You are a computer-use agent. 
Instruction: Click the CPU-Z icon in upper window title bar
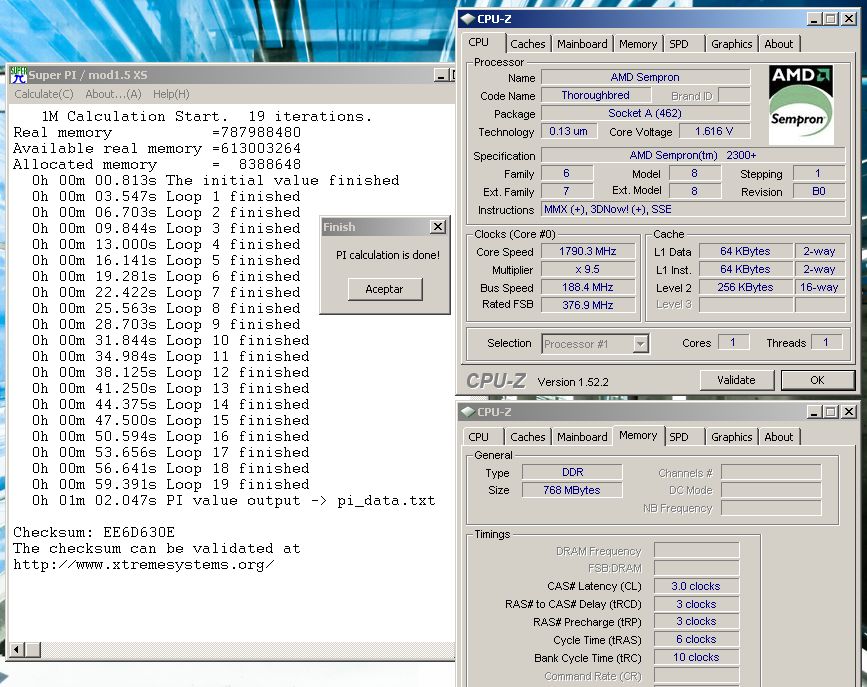coord(468,19)
